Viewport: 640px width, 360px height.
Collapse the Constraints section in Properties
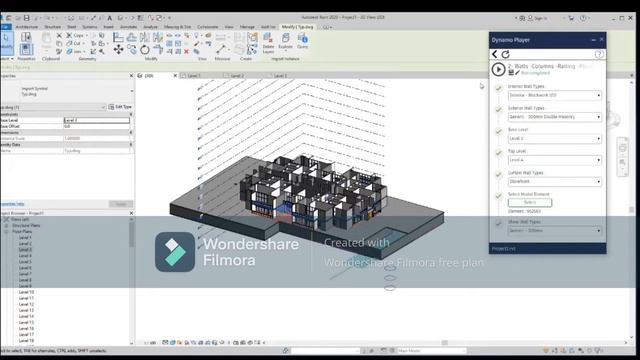pyautogui.click(x=131, y=115)
